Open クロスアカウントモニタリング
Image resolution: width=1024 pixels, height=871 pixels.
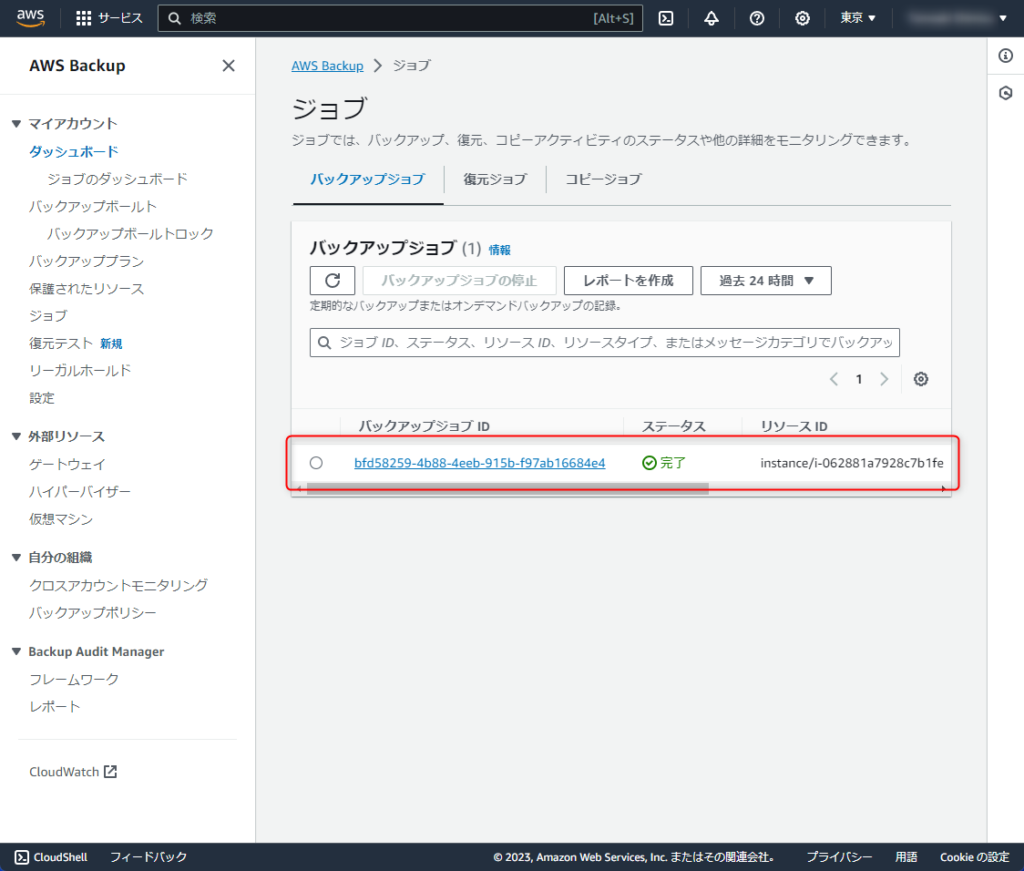(x=118, y=585)
